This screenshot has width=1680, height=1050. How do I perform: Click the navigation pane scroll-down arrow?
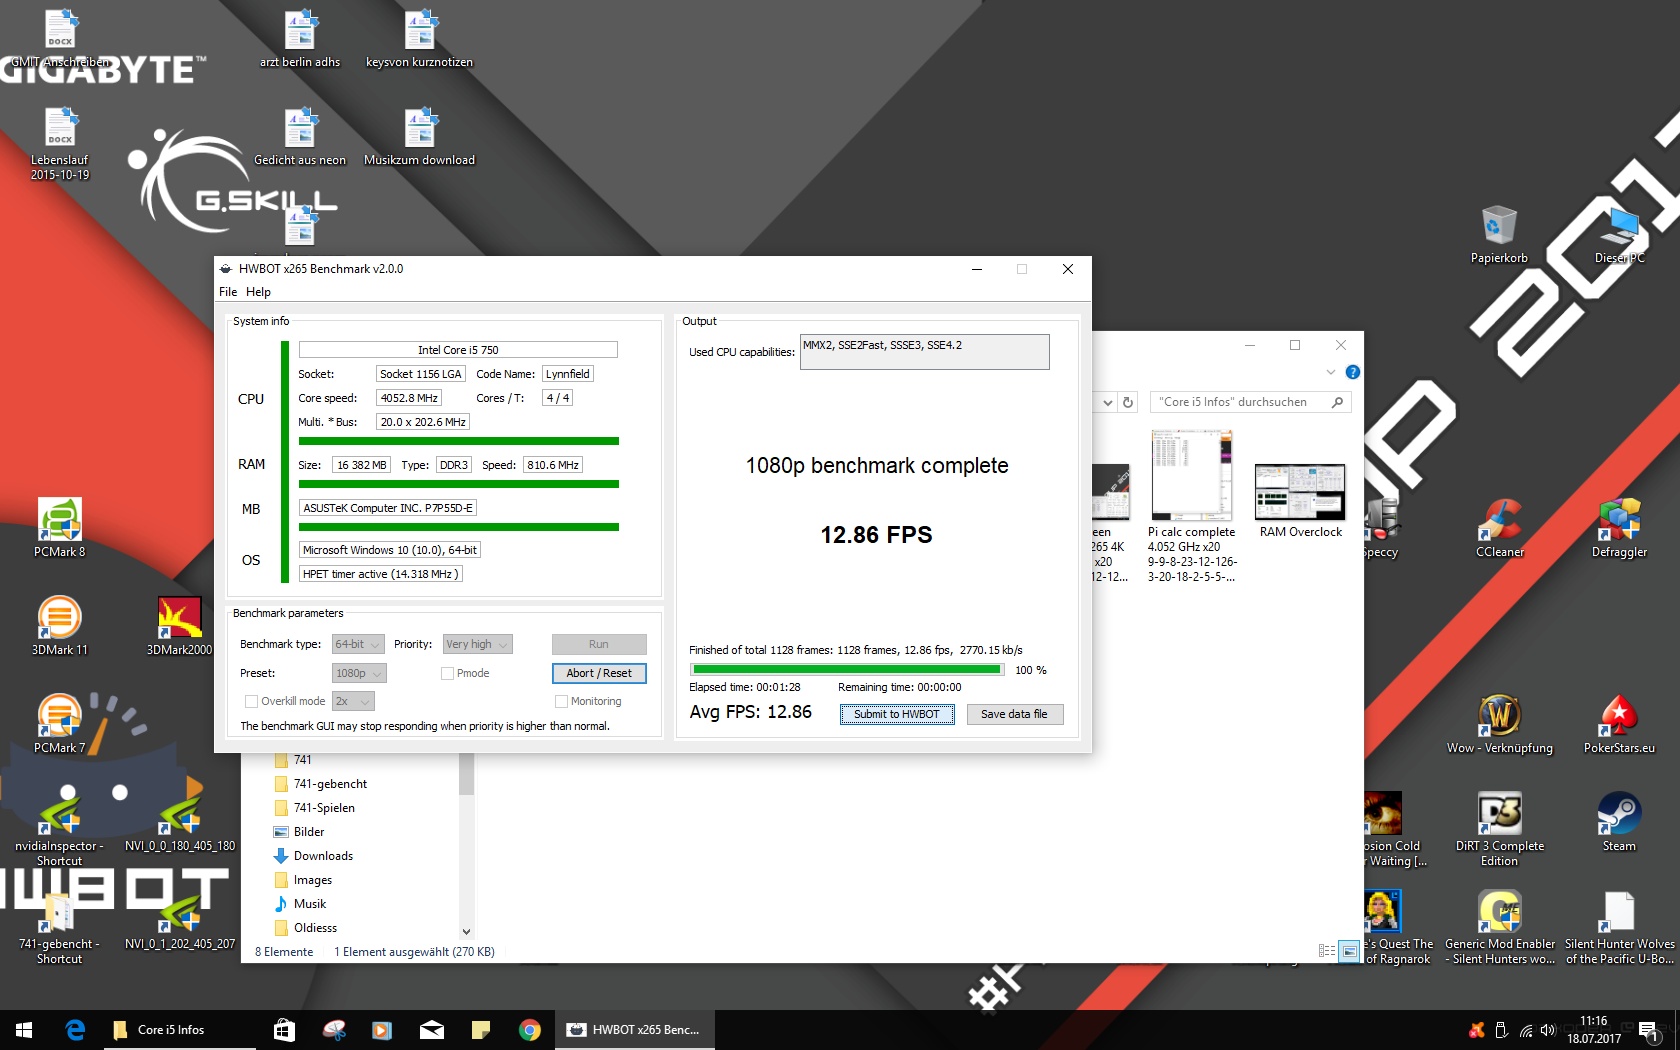[x=466, y=931]
